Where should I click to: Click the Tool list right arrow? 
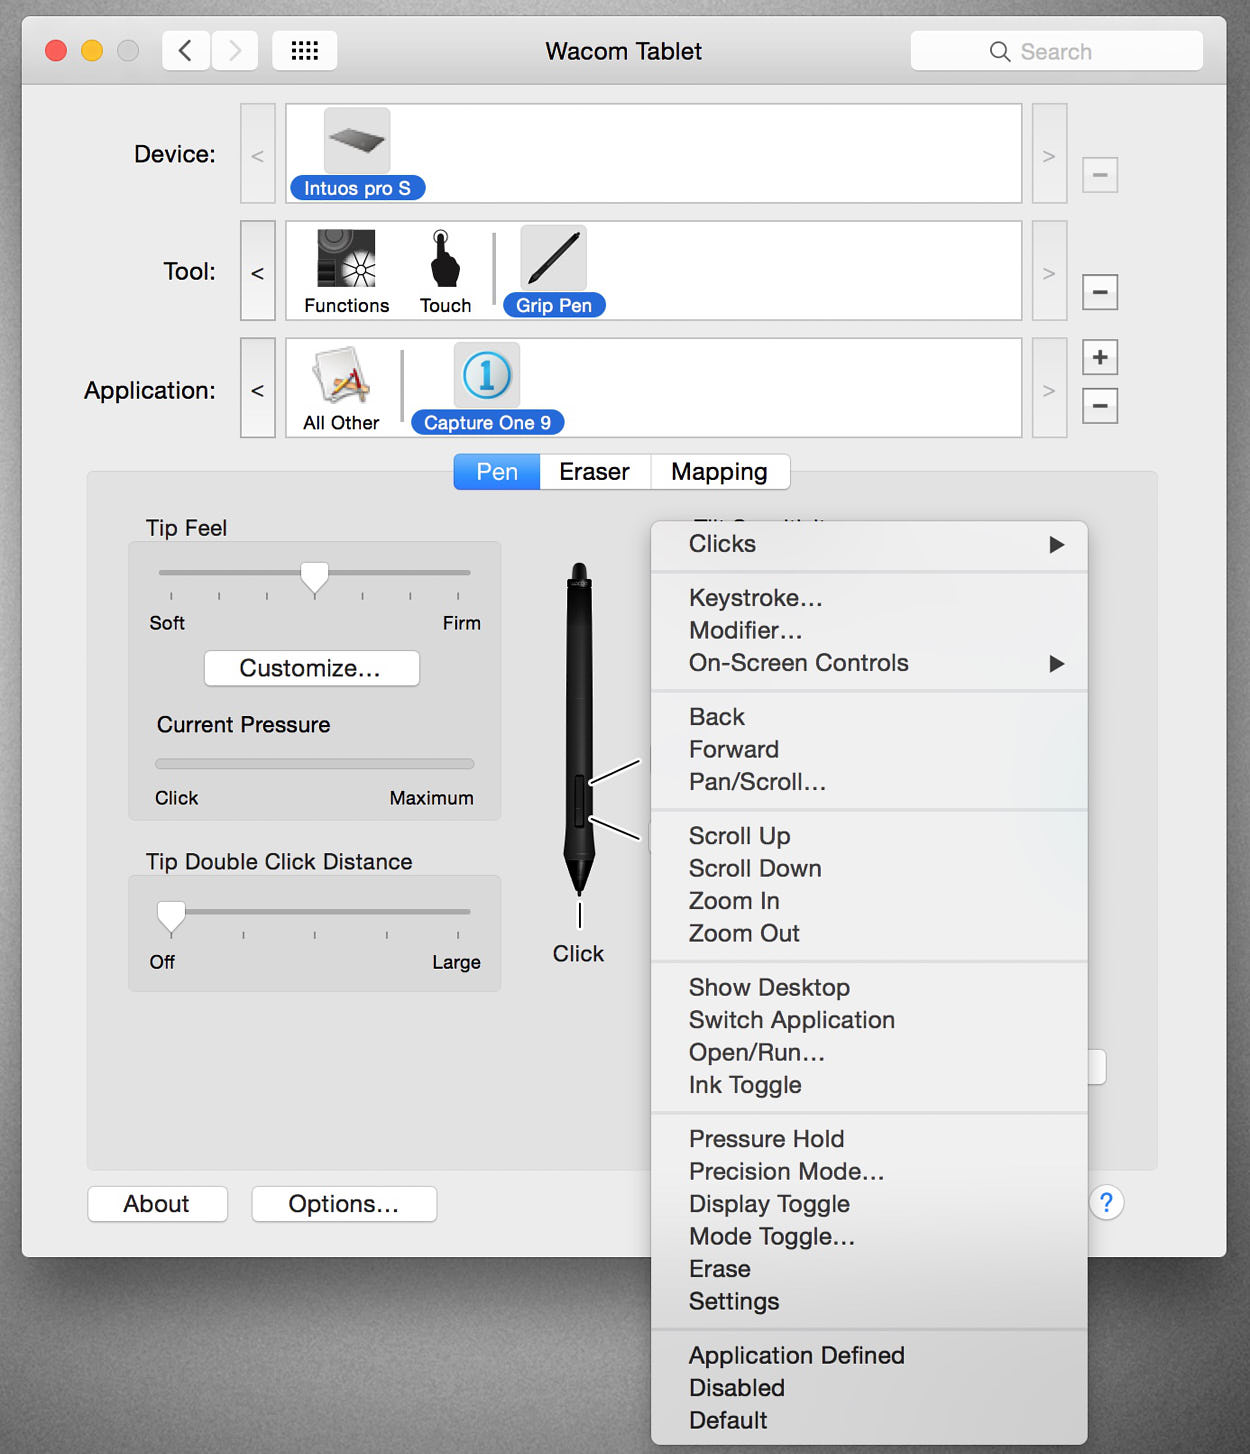pos(1049,271)
